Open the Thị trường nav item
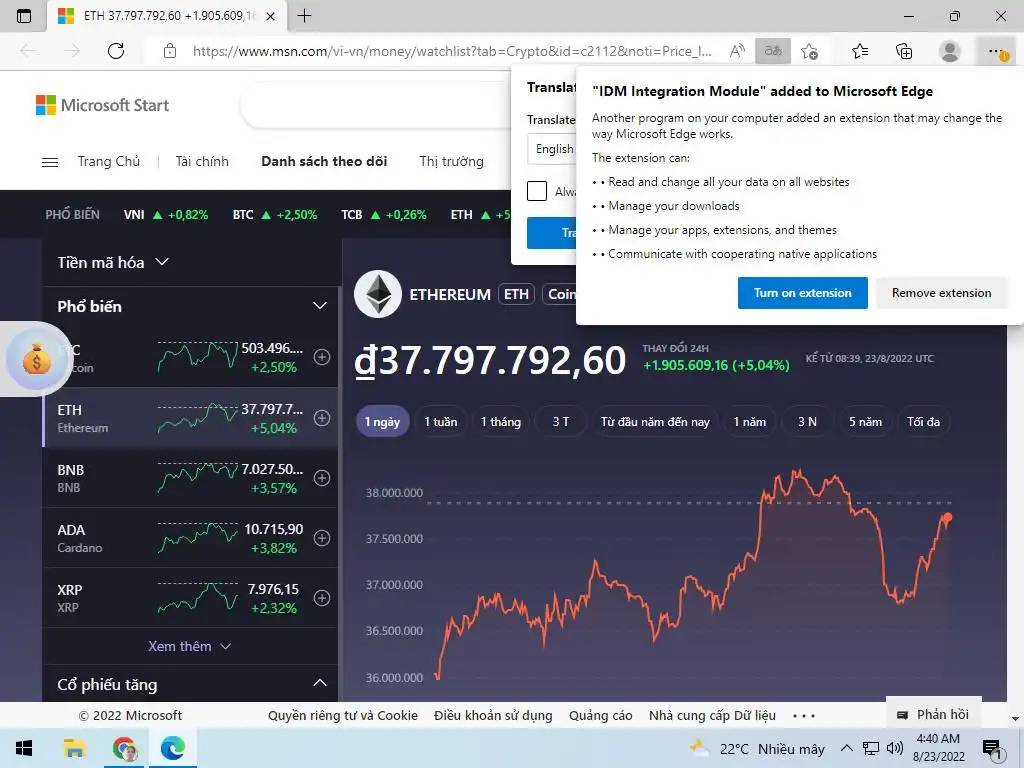 pyautogui.click(x=451, y=161)
